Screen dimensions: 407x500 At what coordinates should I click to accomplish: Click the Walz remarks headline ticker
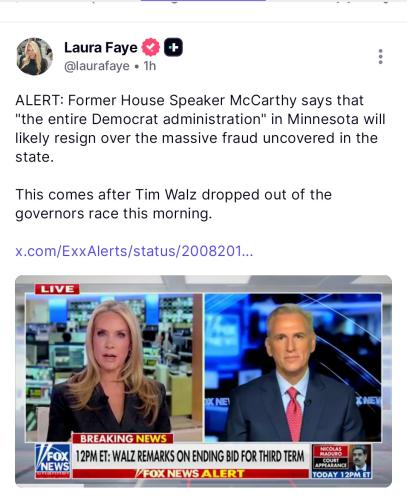(x=190, y=456)
